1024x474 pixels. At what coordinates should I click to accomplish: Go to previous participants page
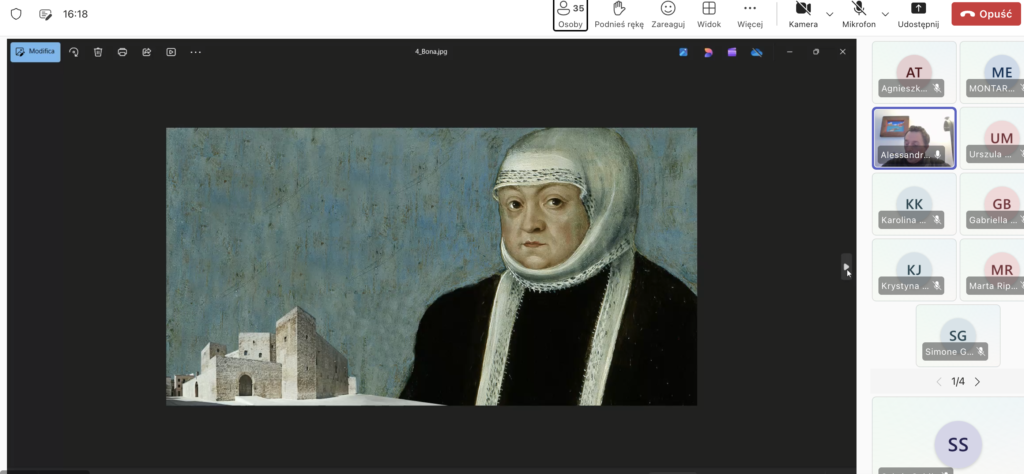click(x=938, y=382)
